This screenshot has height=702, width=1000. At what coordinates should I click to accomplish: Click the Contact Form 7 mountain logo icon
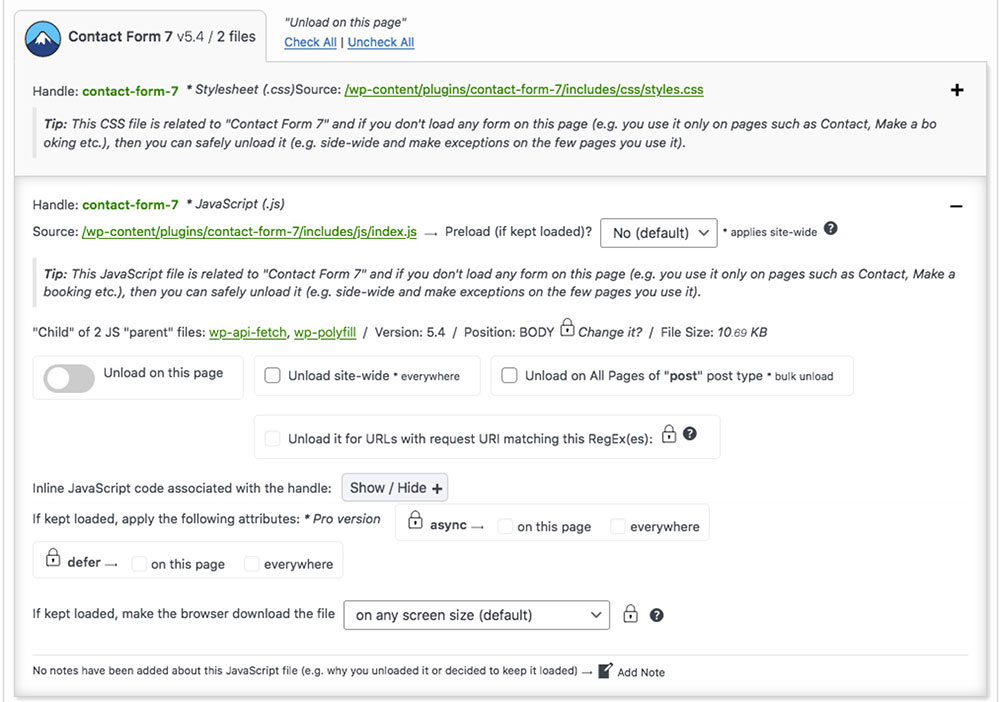click(43, 38)
